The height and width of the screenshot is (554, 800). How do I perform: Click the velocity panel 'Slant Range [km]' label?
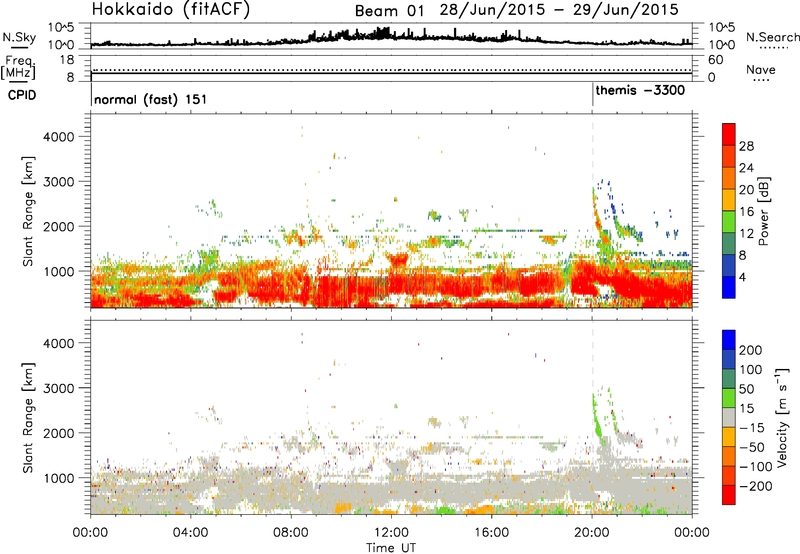pos(28,418)
